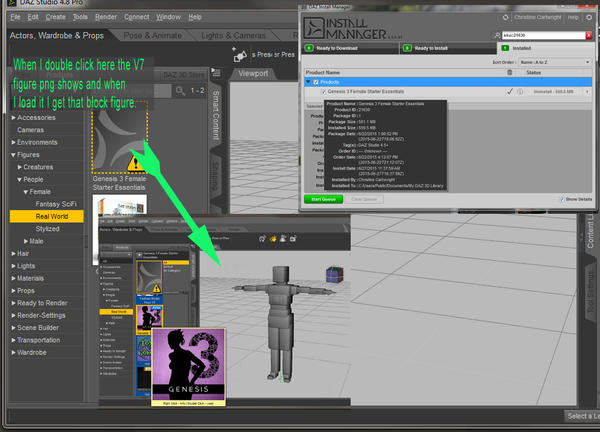Screen dimensions: 600x432
Task: Open the Connect menu
Action: coord(137,17)
